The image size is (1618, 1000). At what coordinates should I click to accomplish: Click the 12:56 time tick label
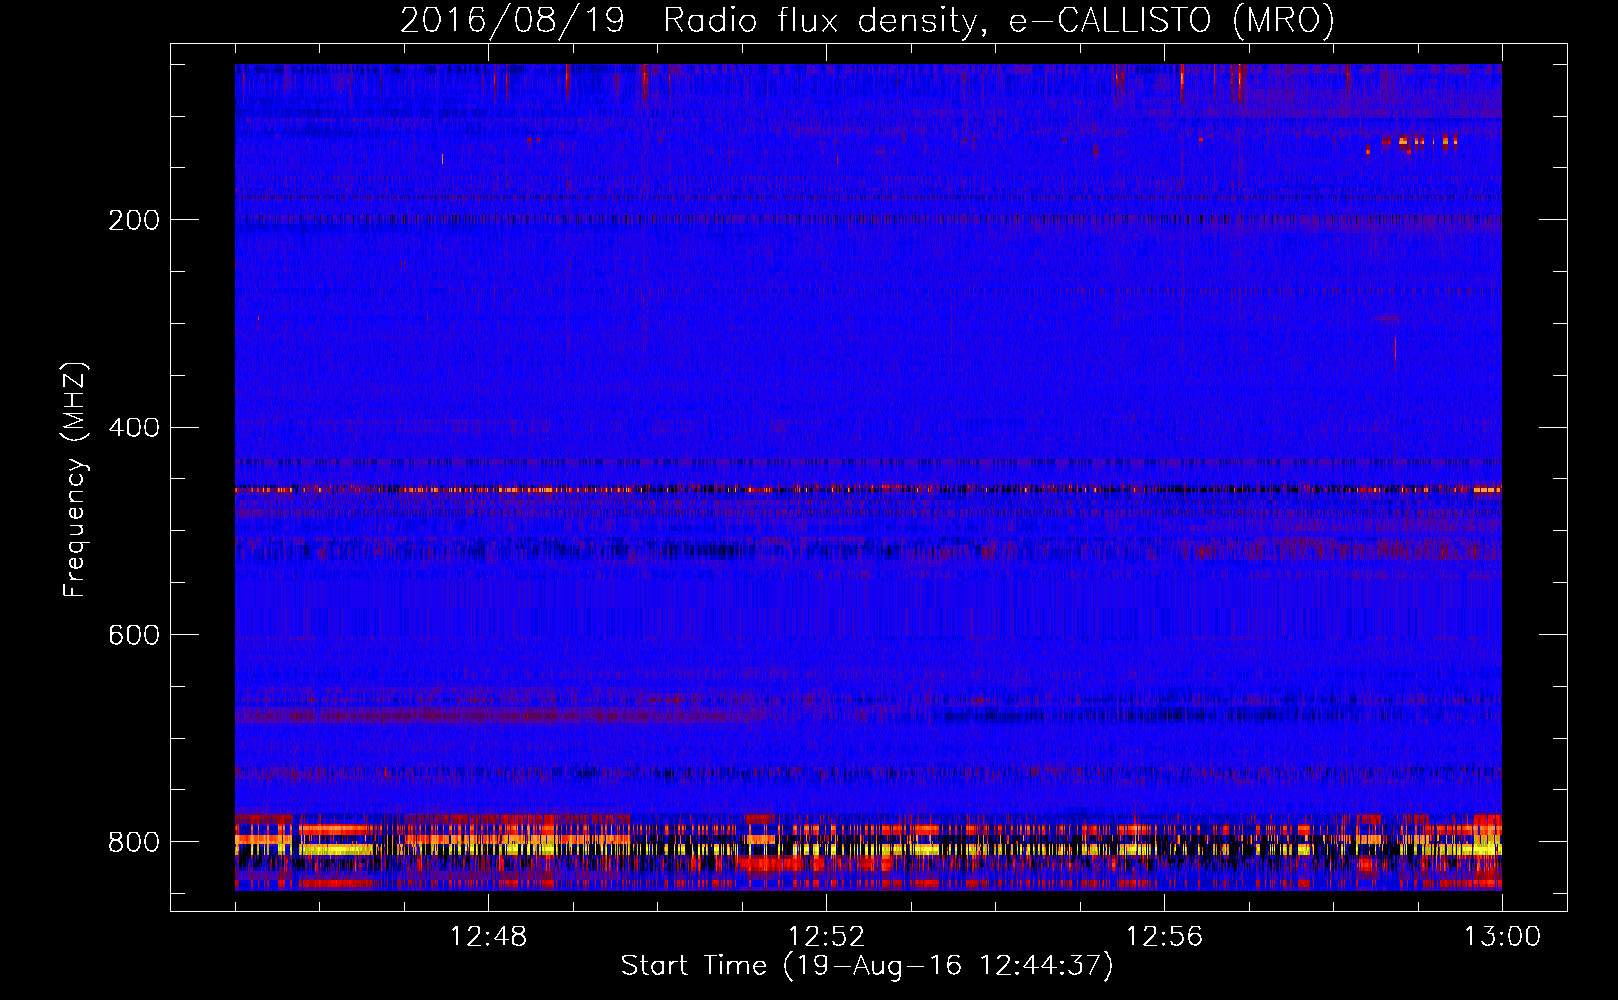(x=1164, y=937)
